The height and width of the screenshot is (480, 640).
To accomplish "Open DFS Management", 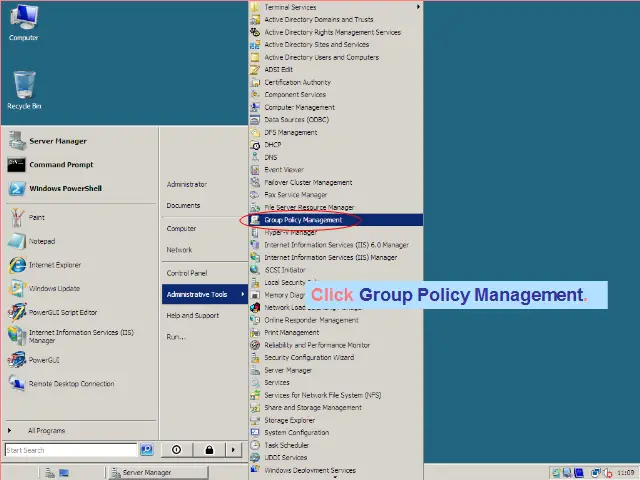I will 336,132.
